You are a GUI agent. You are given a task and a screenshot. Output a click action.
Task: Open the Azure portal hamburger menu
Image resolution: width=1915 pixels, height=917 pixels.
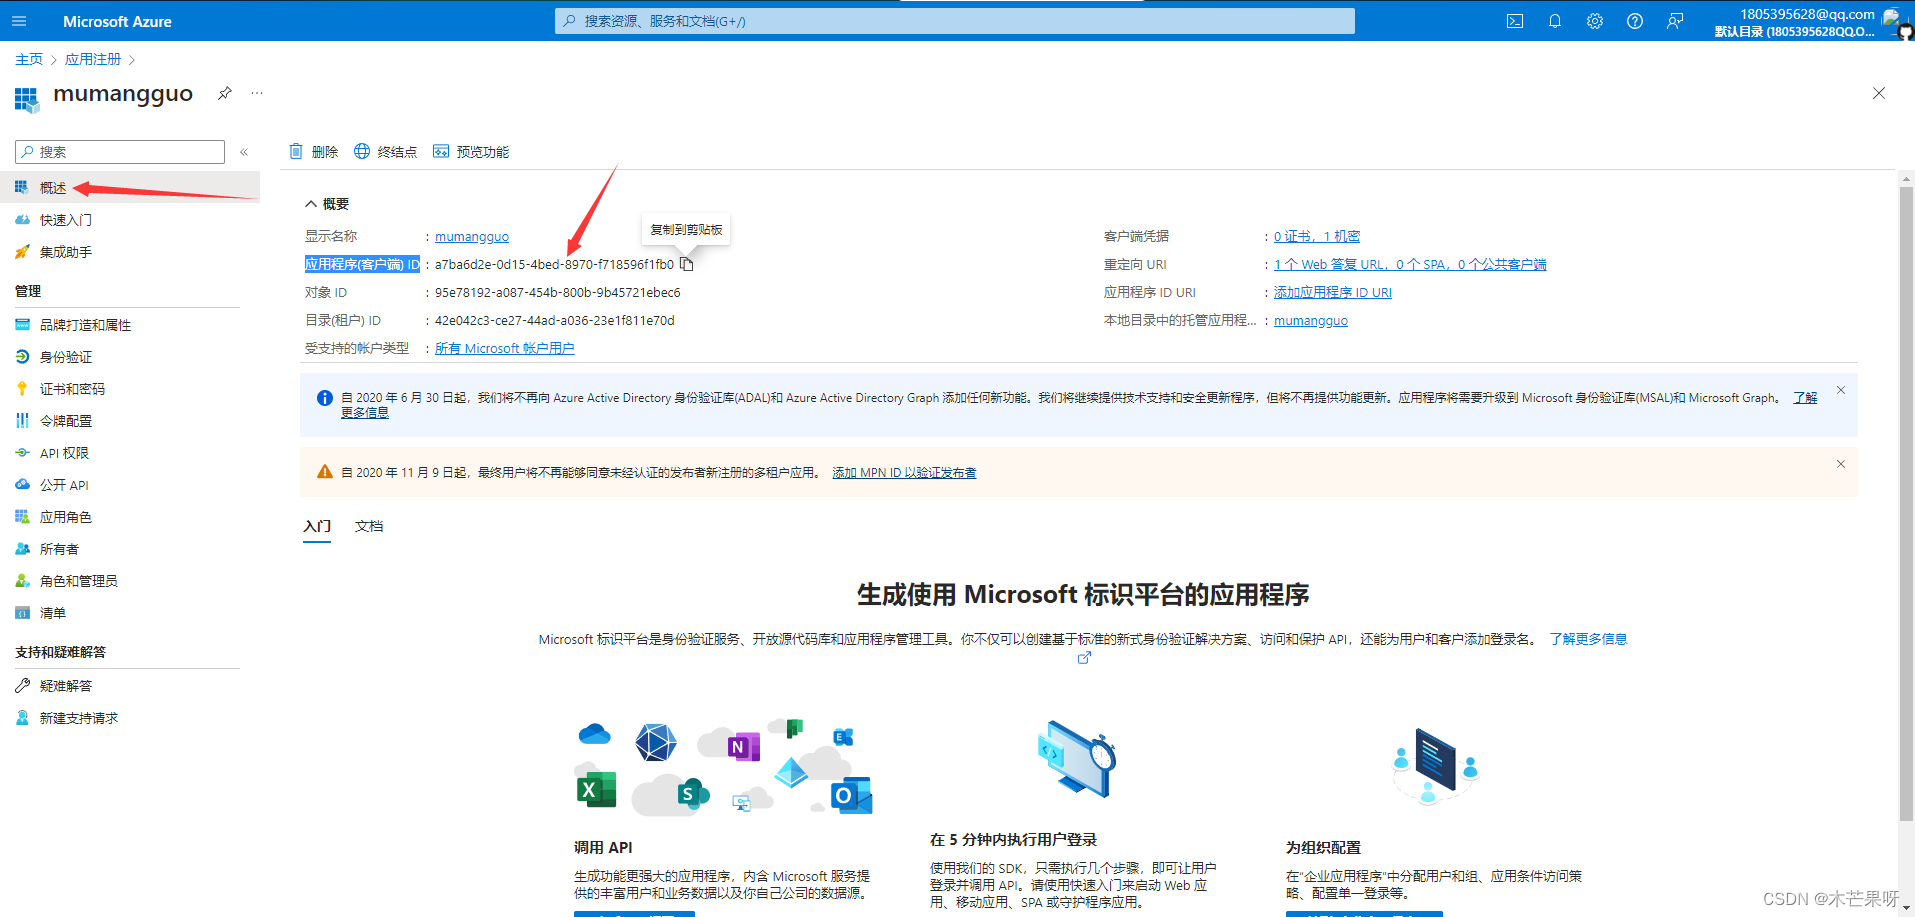pos(19,21)
